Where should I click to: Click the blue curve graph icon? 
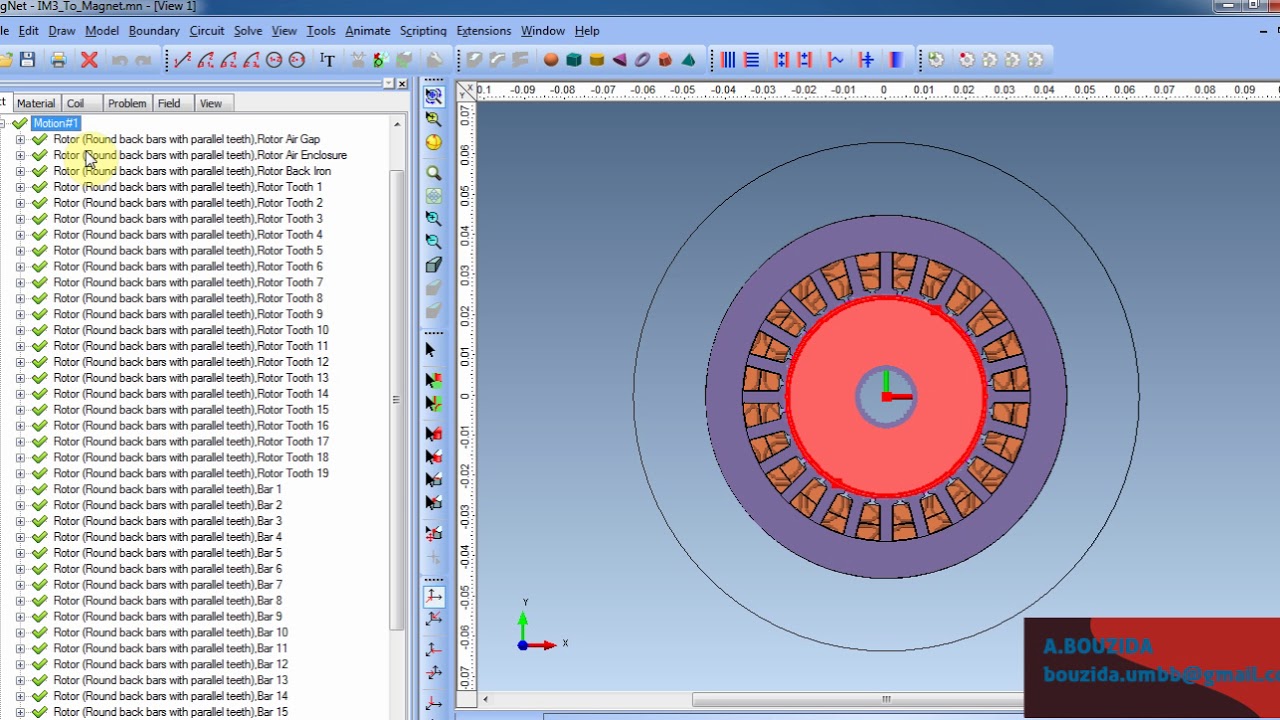(836, 60)
